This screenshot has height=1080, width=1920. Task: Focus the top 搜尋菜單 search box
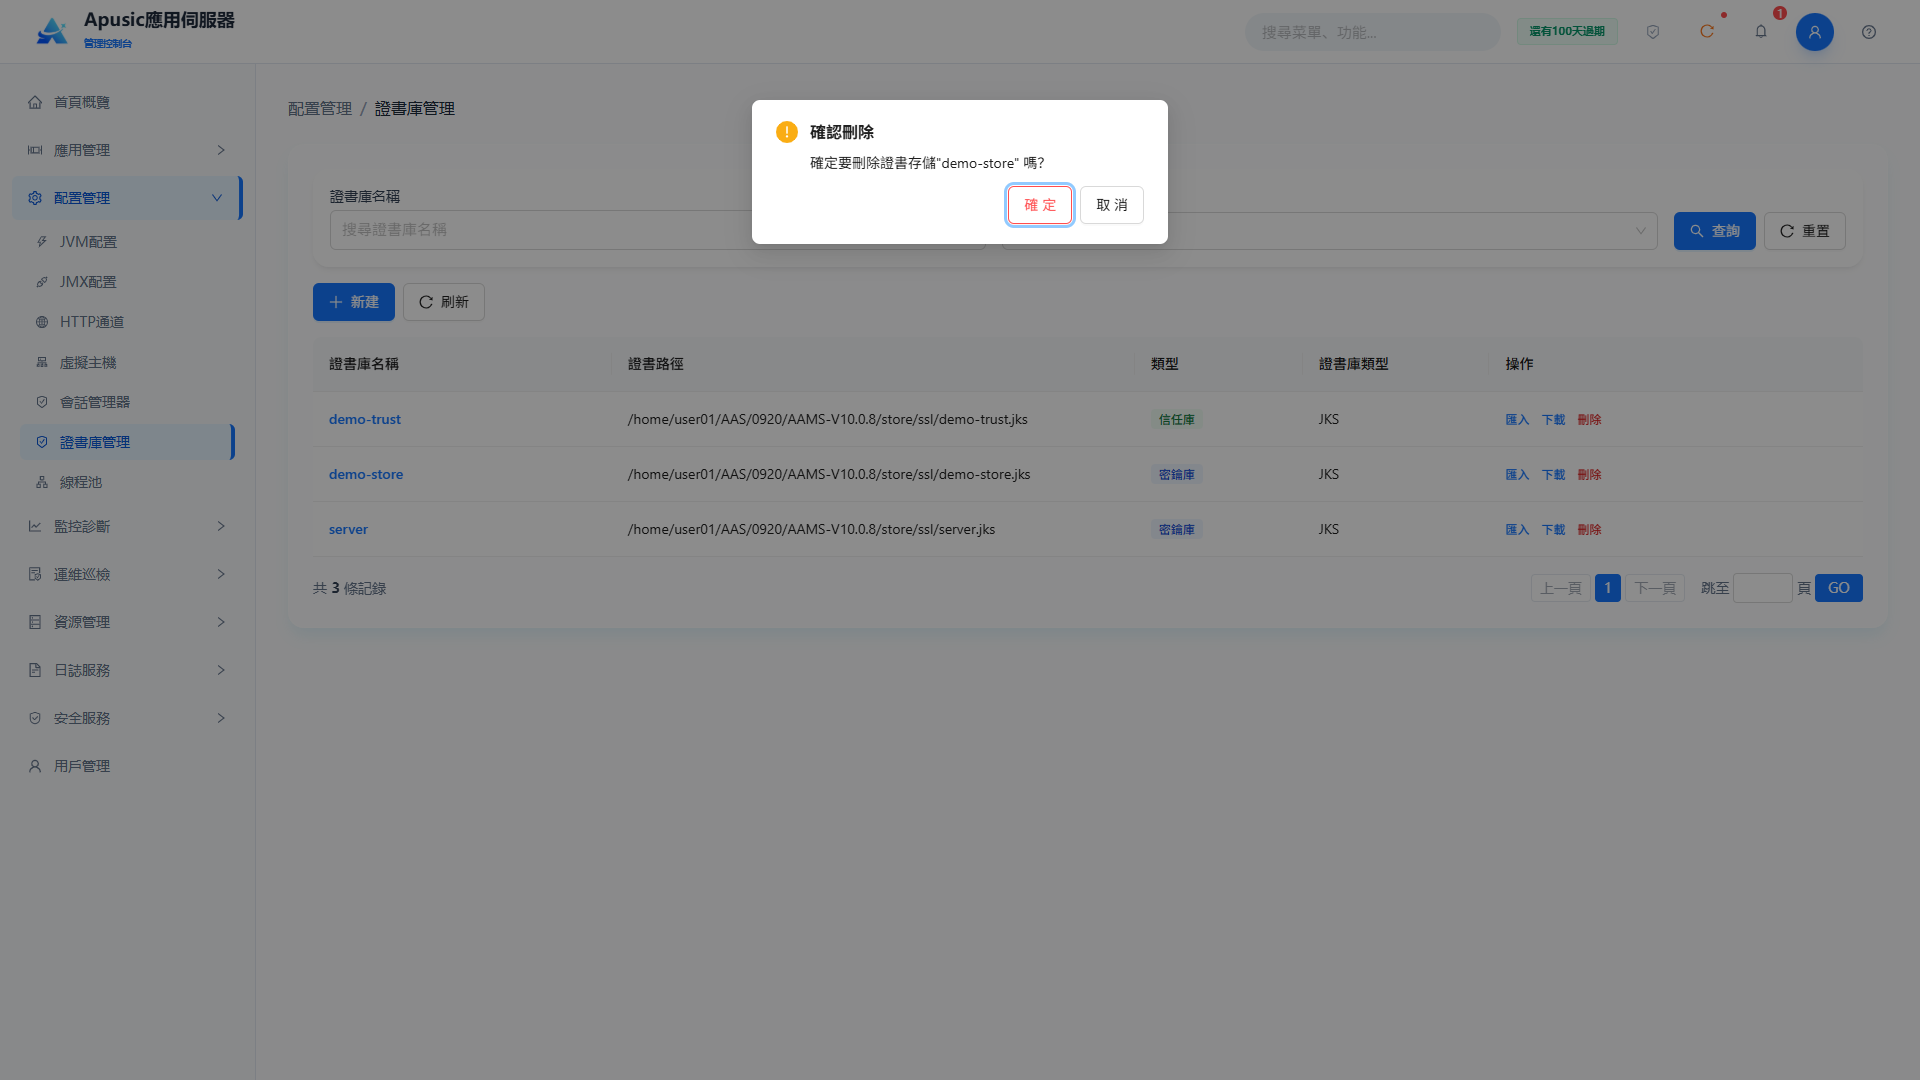[x=1372, y=32]
